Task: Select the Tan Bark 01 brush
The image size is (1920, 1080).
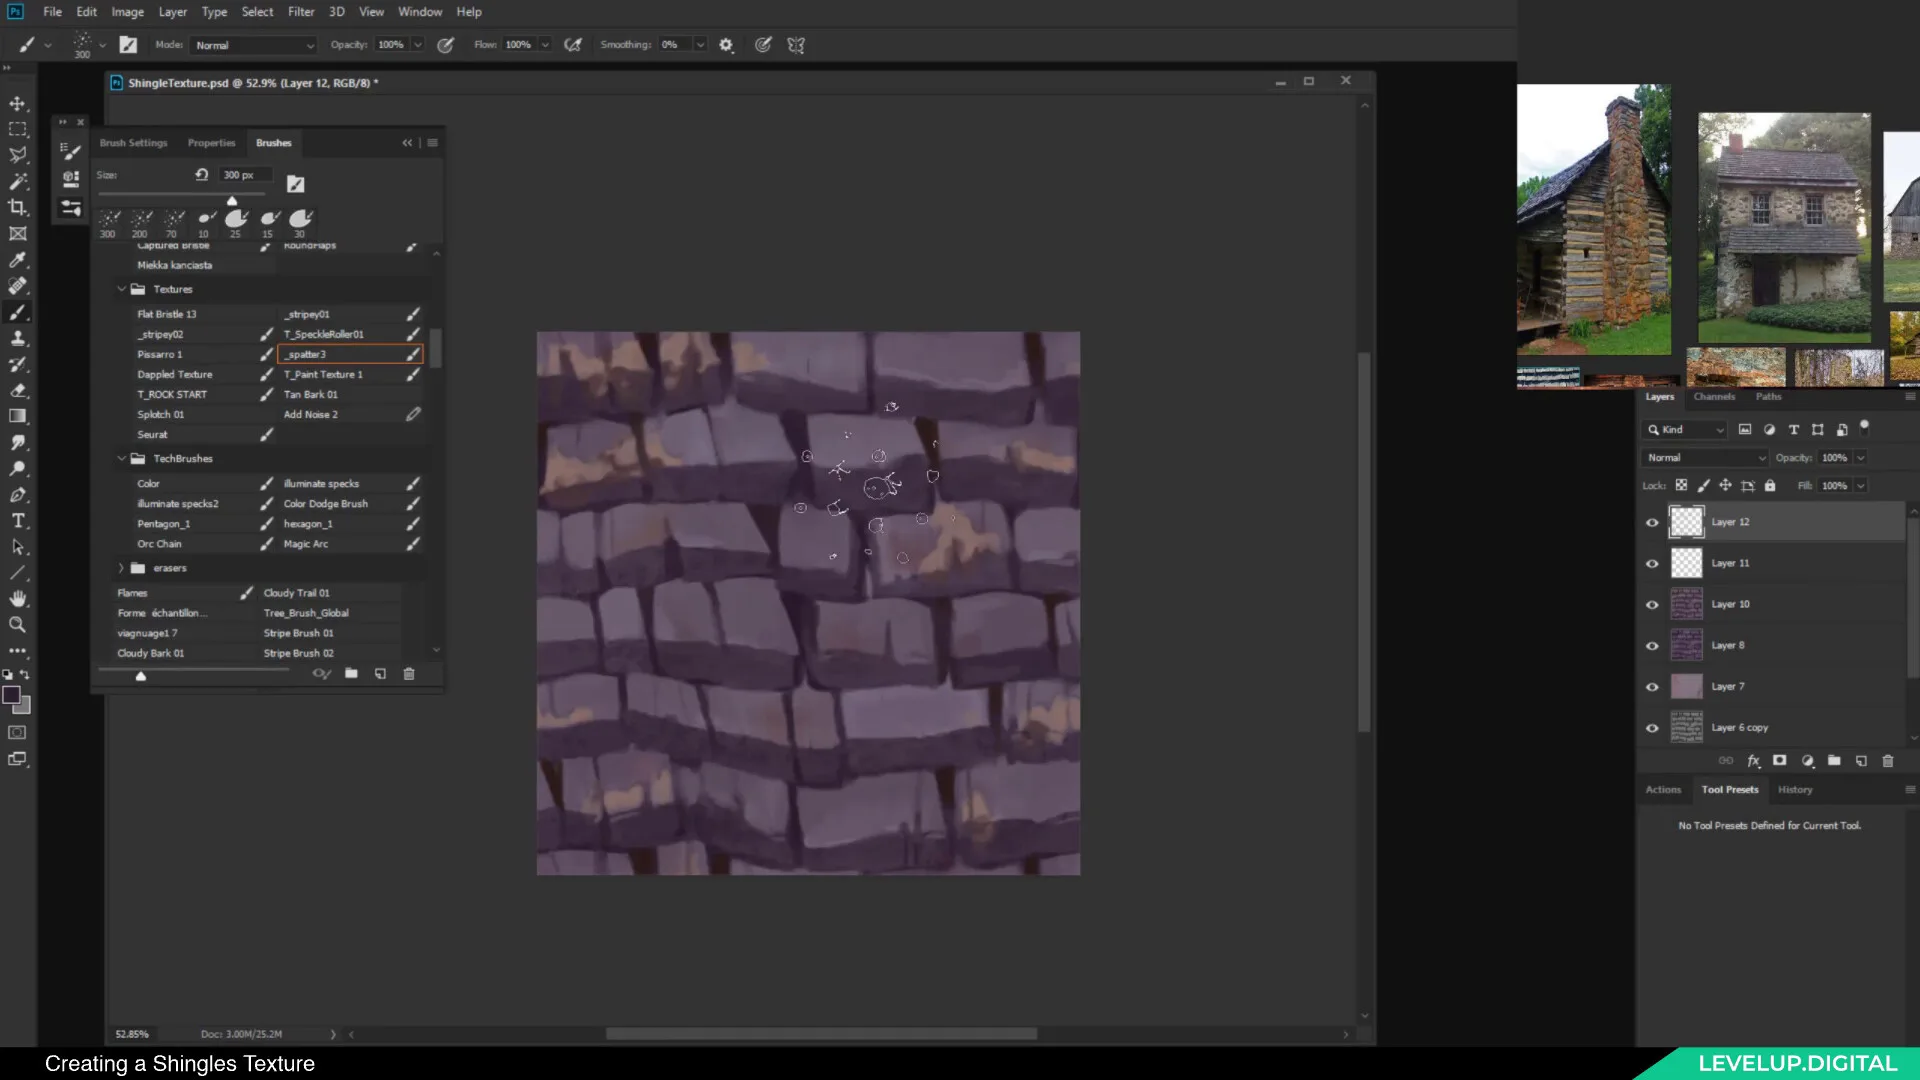Action: (350, 394)
